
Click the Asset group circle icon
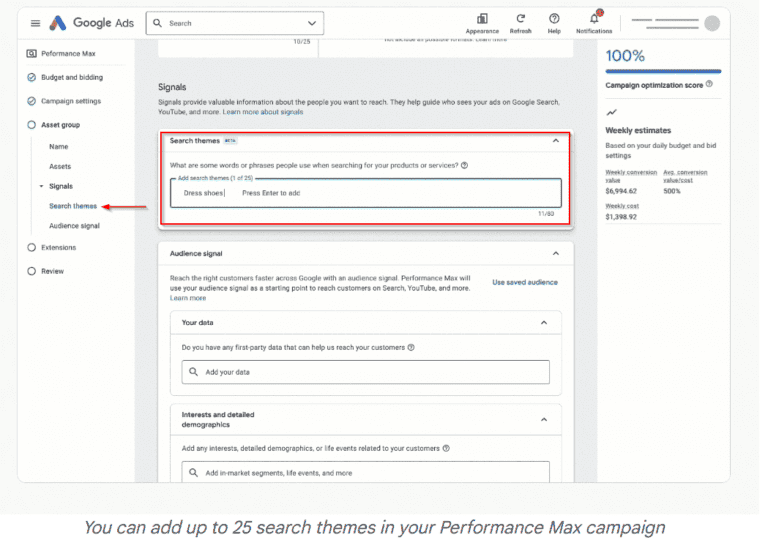(x=31, y=125)
